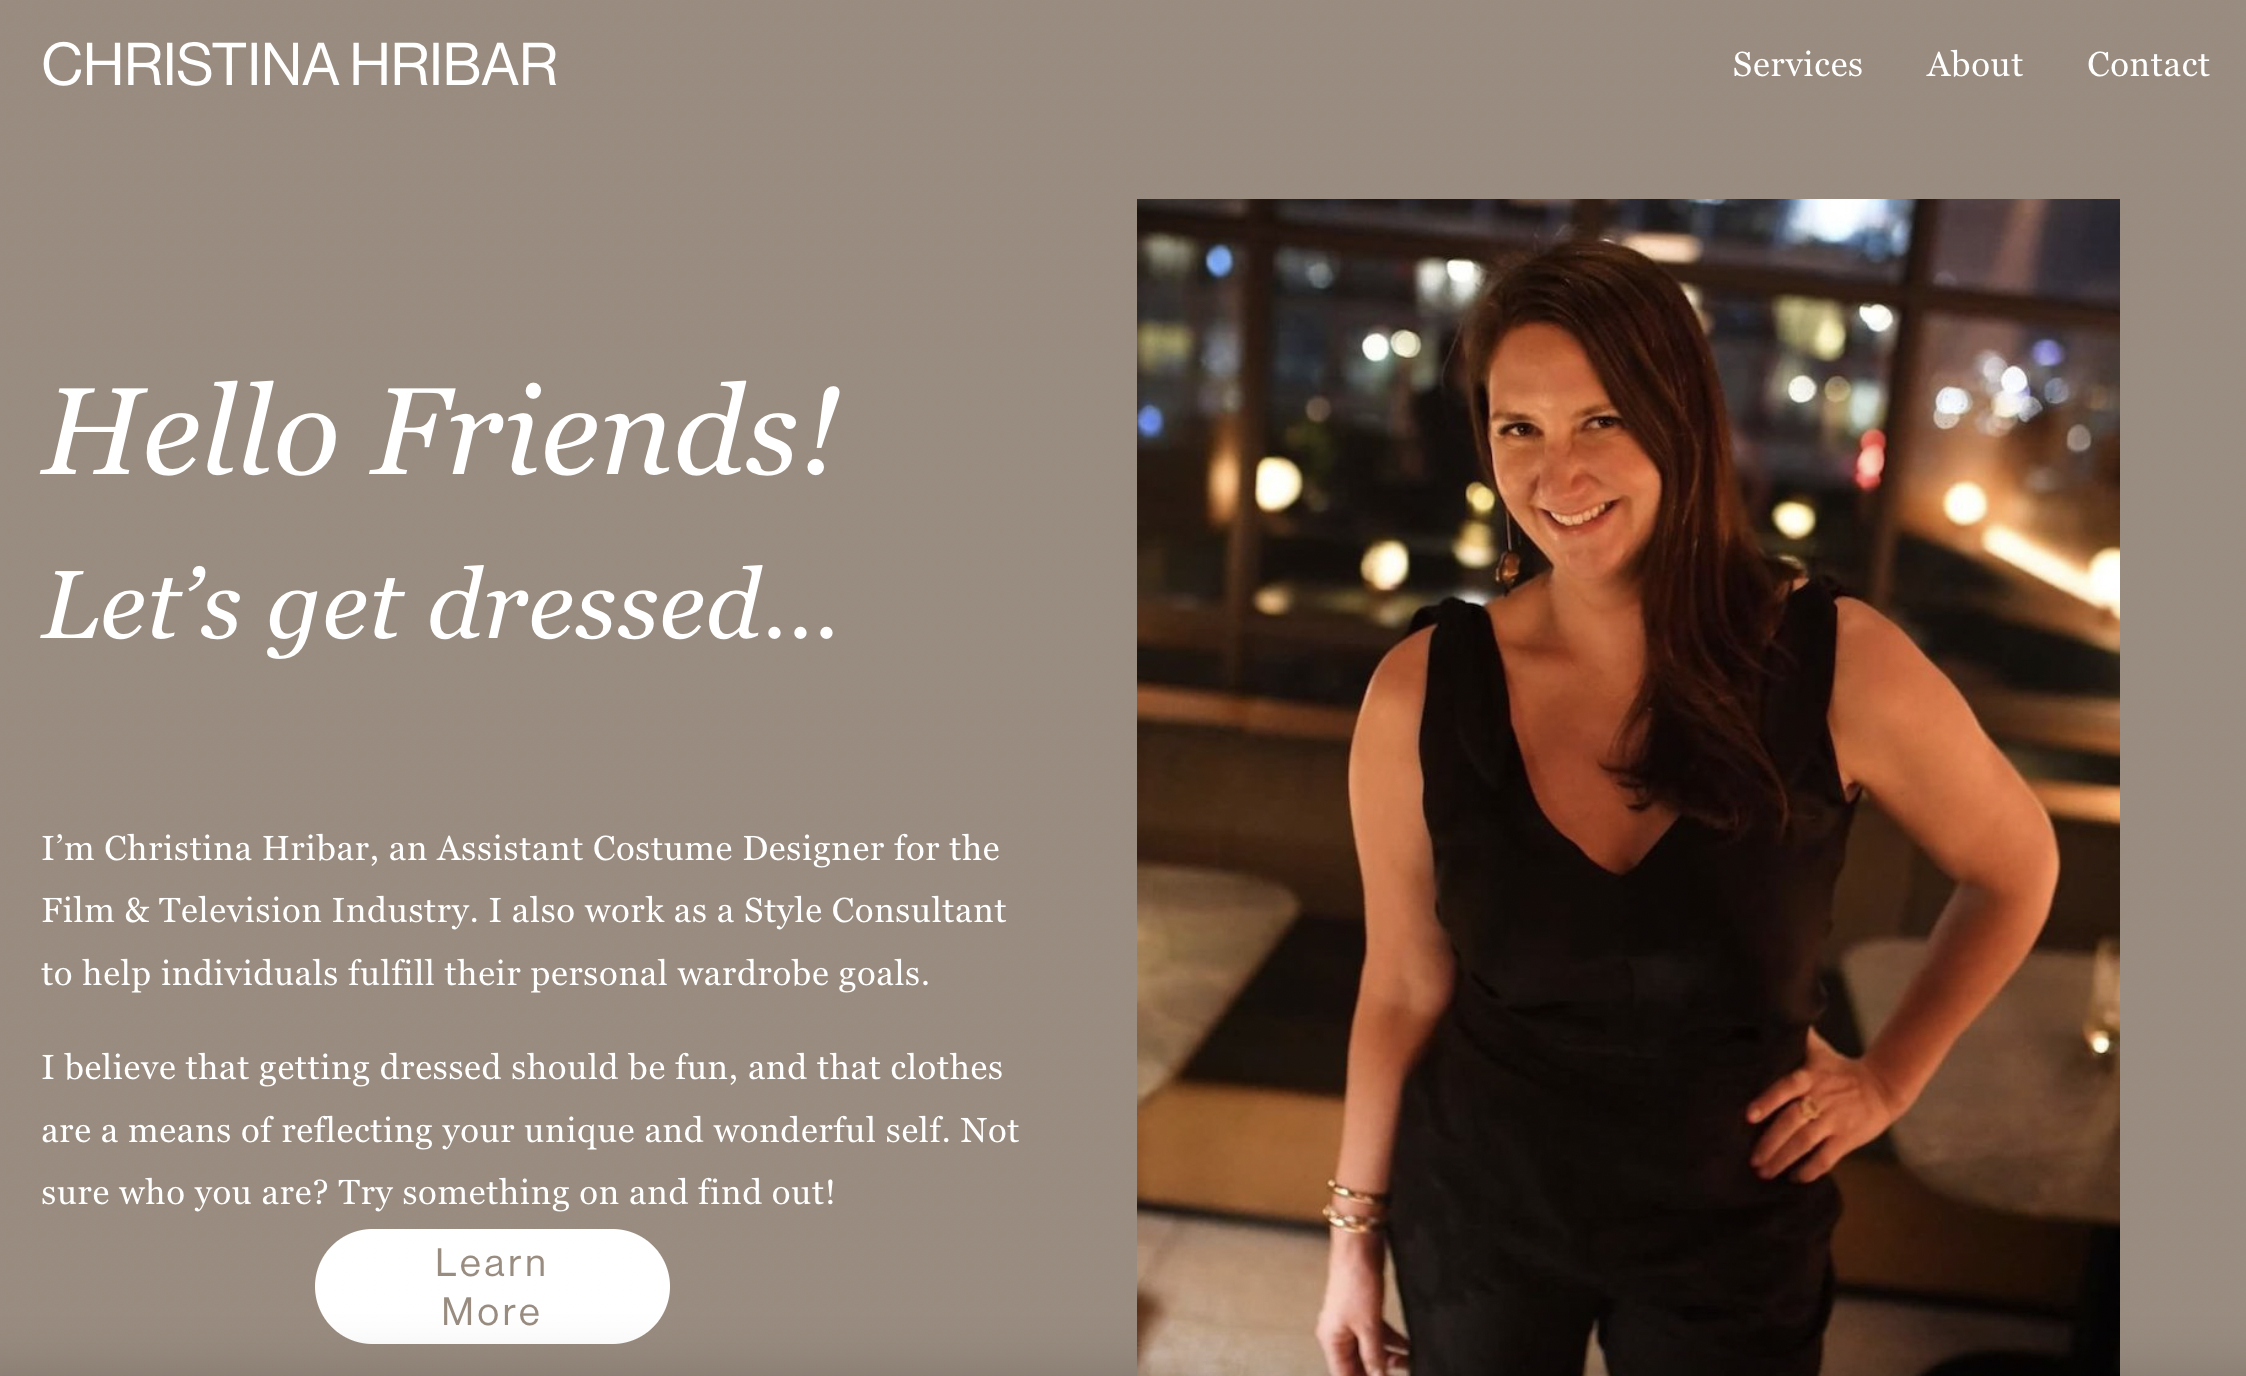Click the gold bracelets in the photo

tap(1356, 1207)
